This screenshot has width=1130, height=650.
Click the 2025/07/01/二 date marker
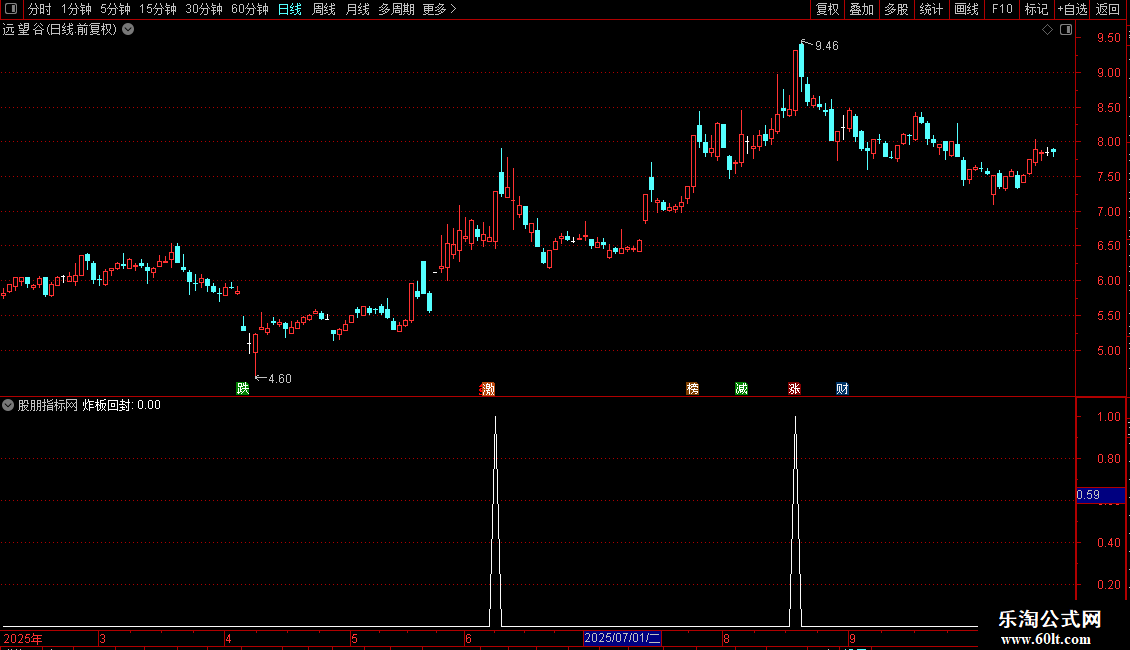[x=622, y=638]
